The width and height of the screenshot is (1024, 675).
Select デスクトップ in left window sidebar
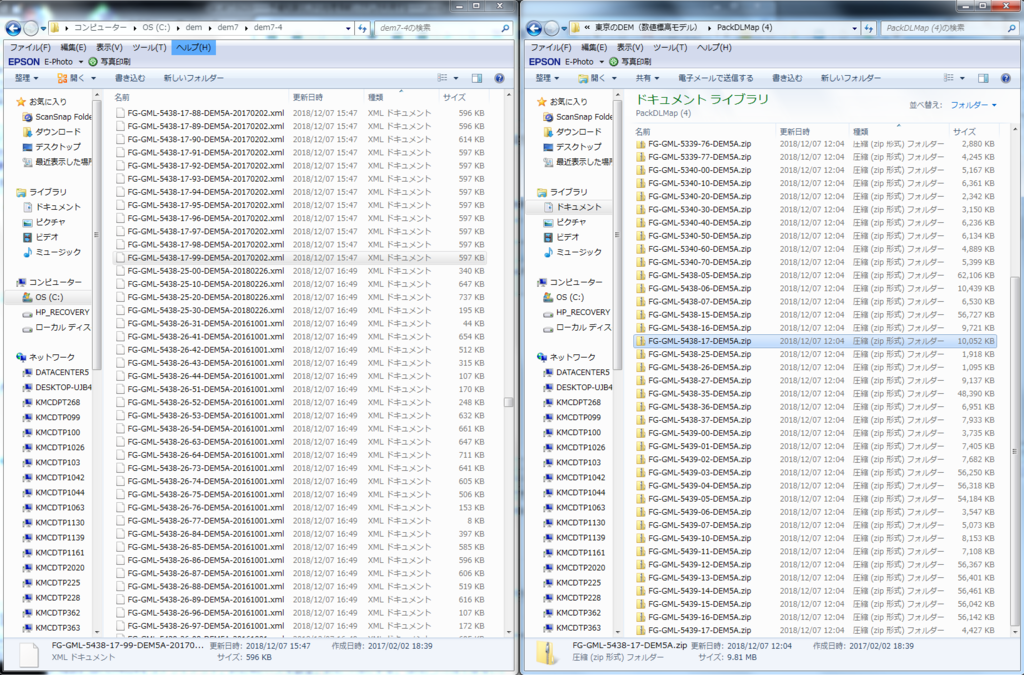tap(52, 147)
